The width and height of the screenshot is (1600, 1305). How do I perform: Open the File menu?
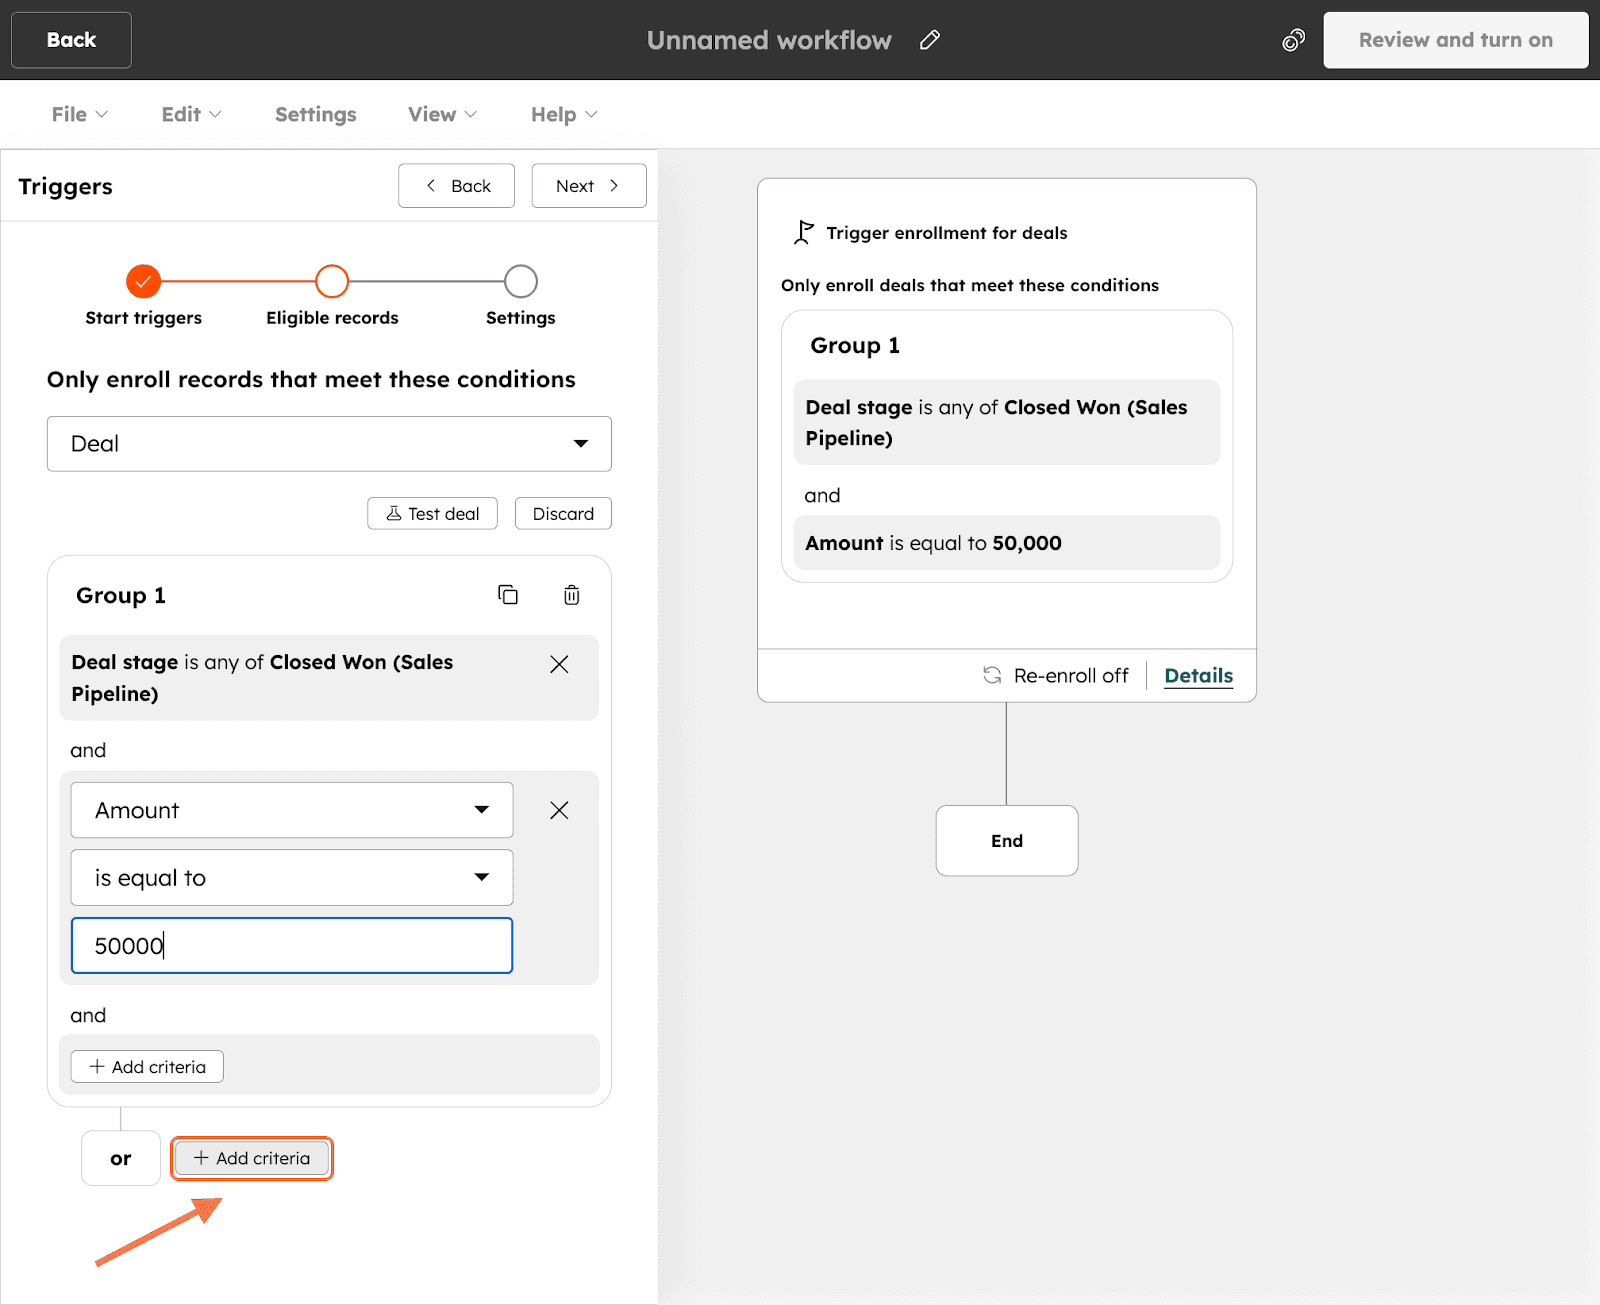tap(79, 115)
